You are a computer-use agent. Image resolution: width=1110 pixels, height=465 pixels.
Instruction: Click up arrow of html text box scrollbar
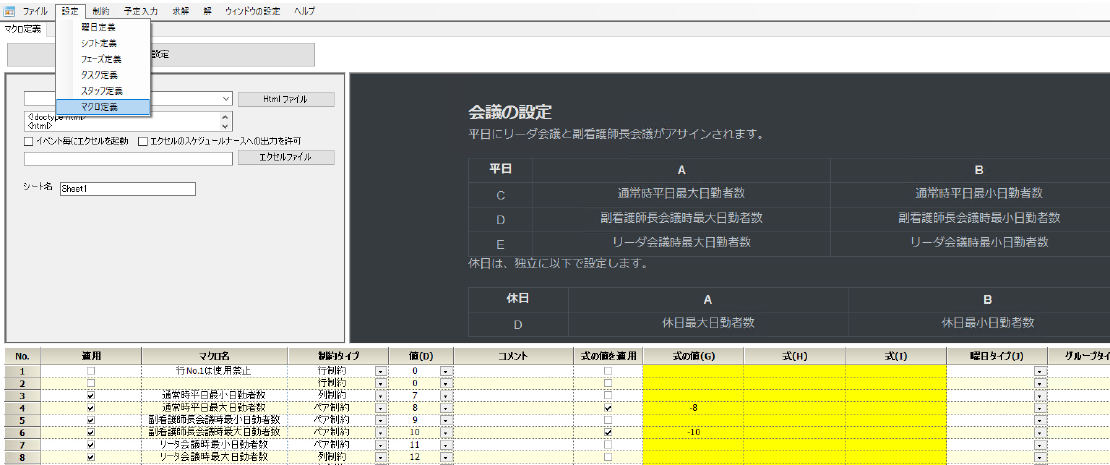[x=226, y=117]
